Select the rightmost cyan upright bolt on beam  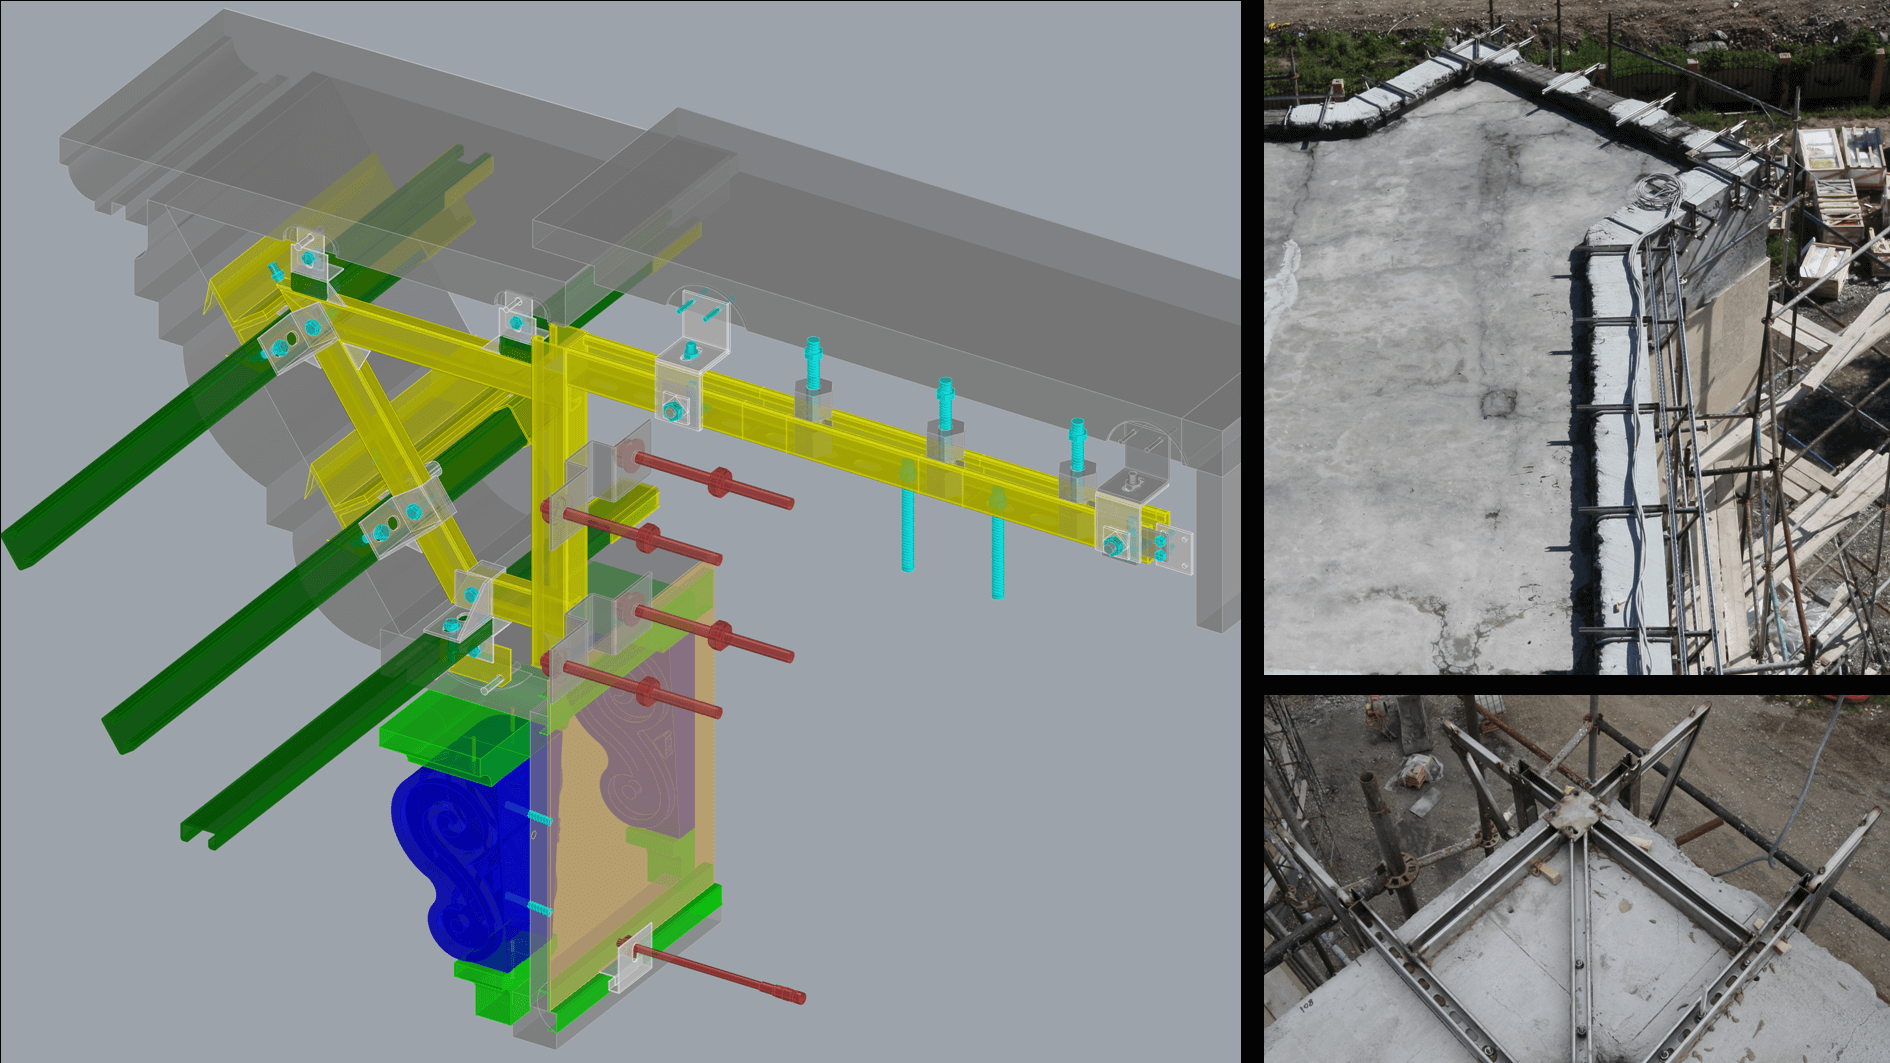pos(1077,445)
